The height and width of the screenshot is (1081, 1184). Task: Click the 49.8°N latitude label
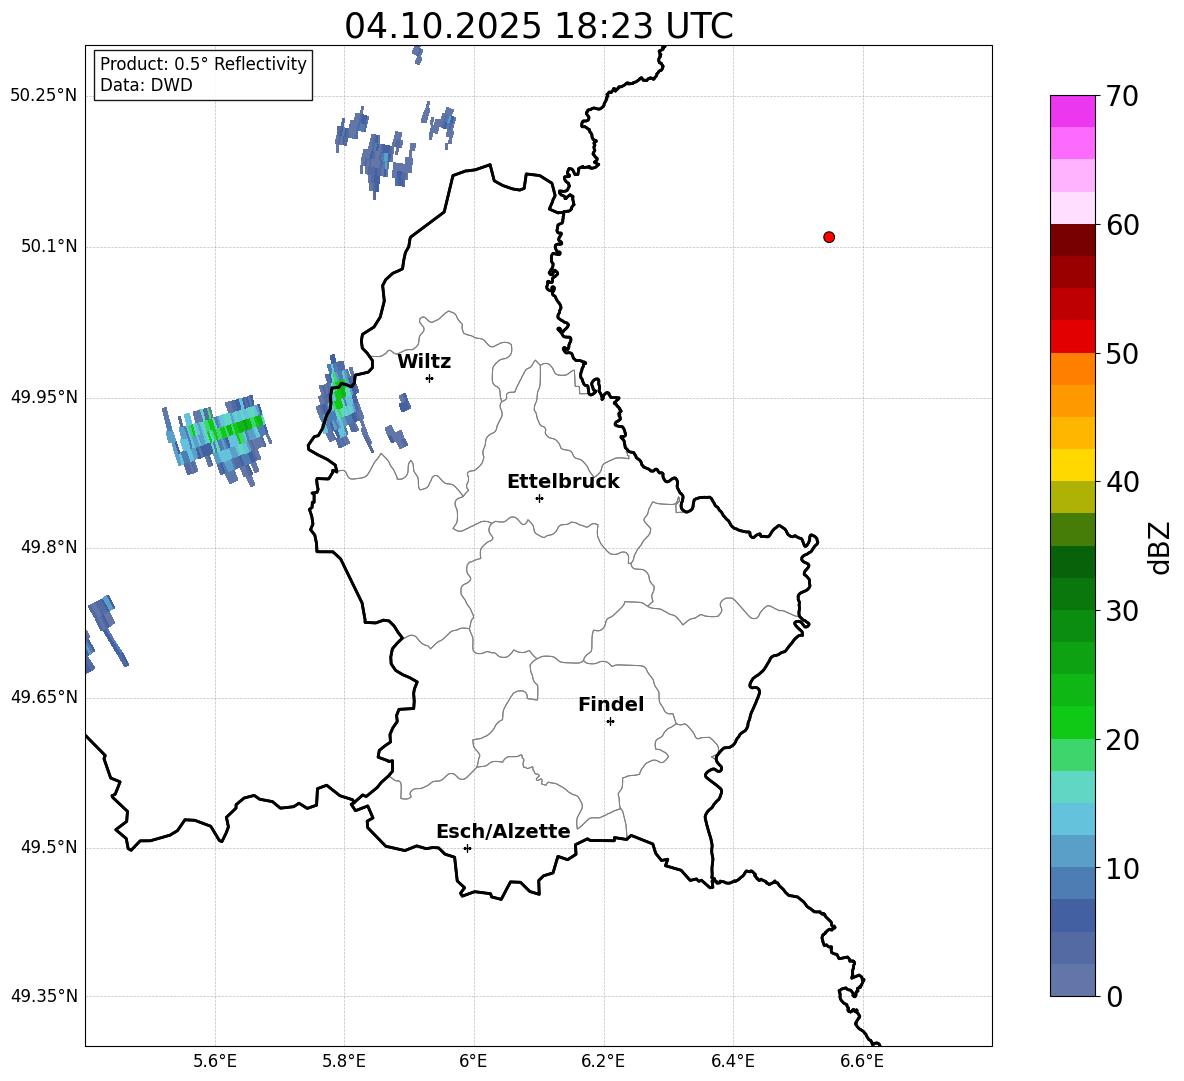click(x=49, y=547)
